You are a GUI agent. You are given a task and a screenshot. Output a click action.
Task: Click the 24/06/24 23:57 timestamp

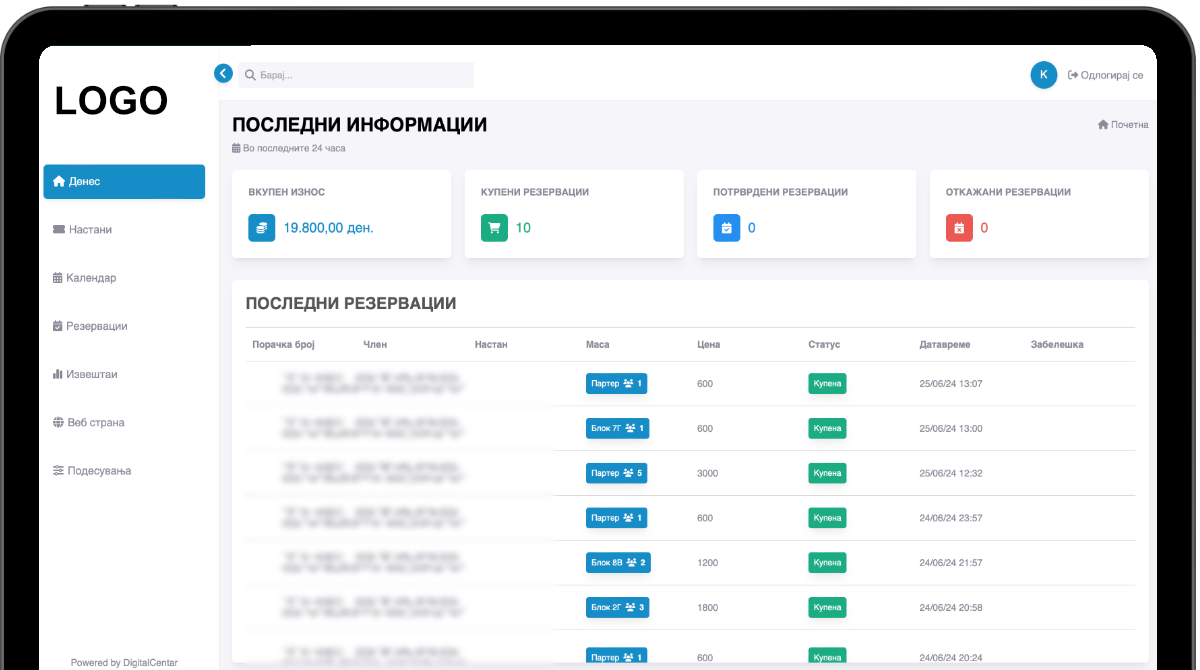[951, 518]
